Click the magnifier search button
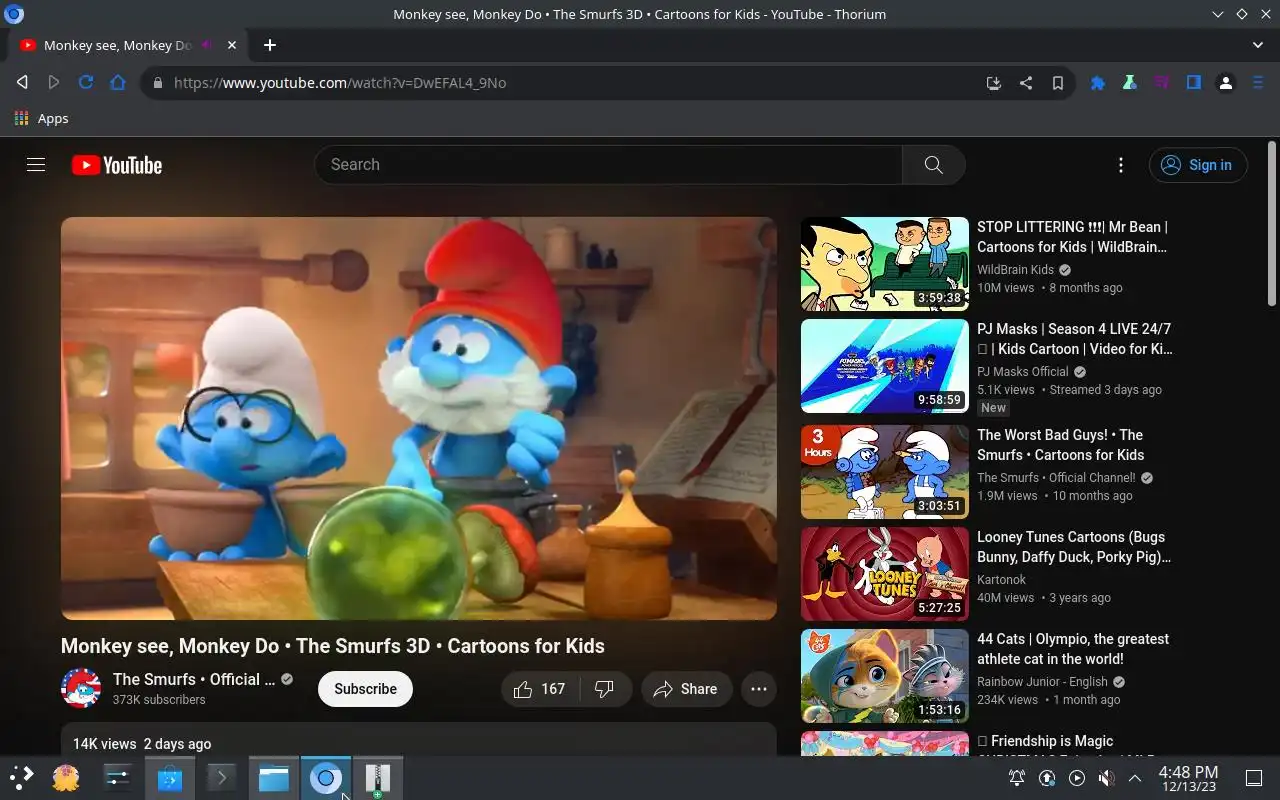 (934, 165)
